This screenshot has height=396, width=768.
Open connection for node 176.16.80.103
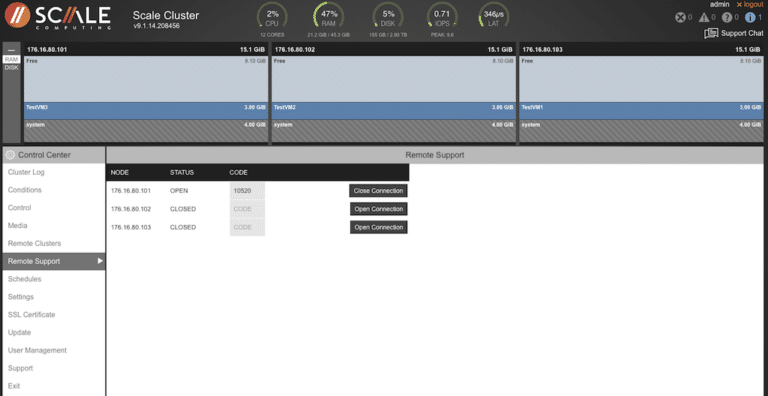click(x=379, y=227)
